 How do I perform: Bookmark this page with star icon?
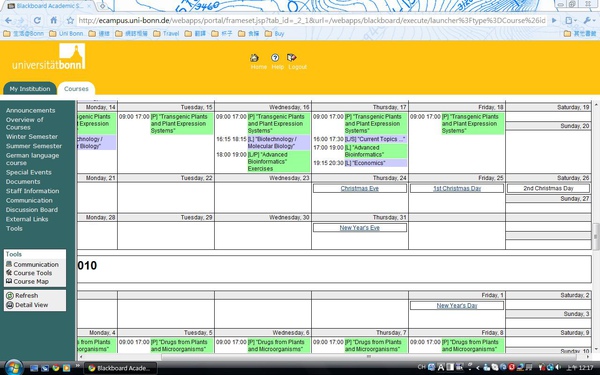coord(70,20)
